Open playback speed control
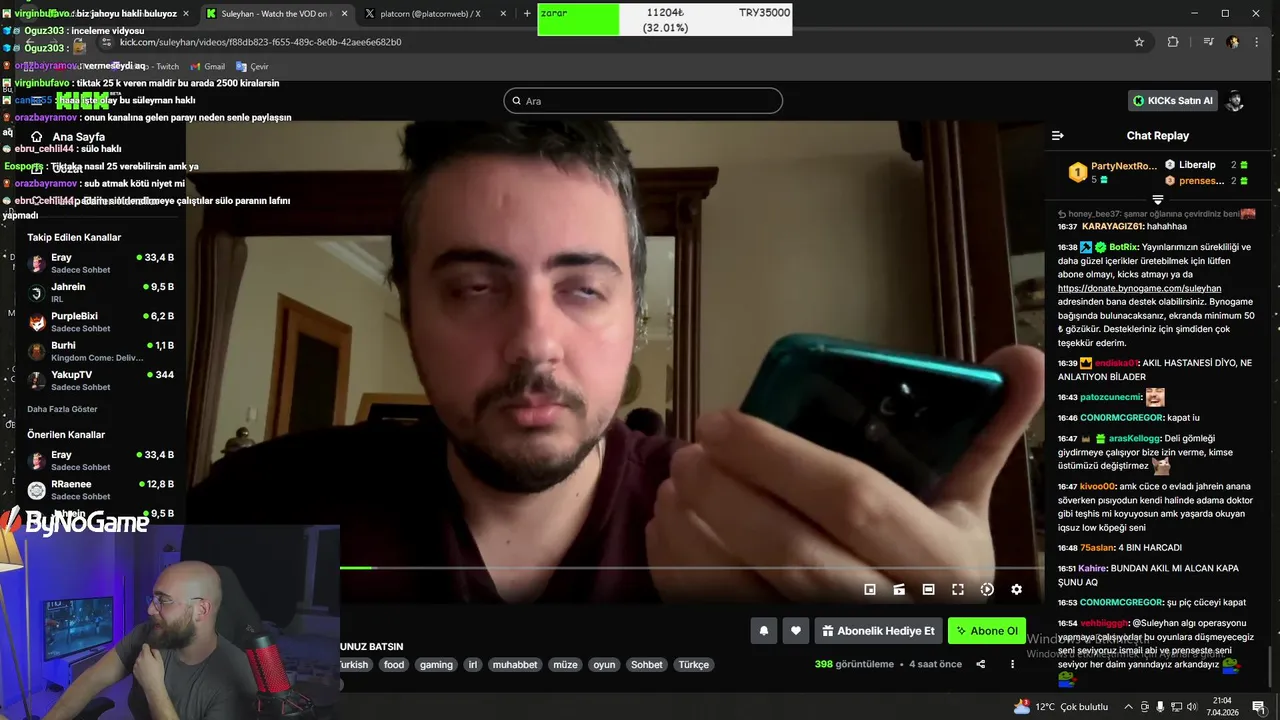Viewport: 1280px width, 720px height. (987, 590)
